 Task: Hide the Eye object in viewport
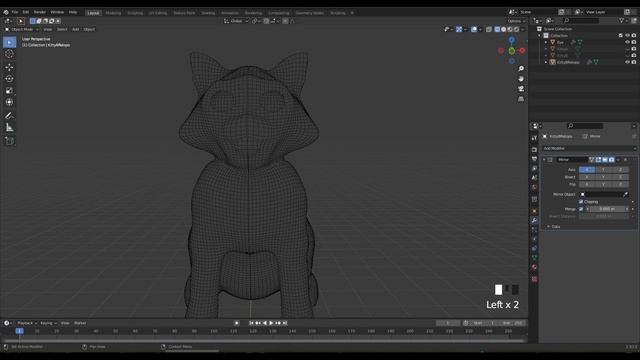[627, 42]
